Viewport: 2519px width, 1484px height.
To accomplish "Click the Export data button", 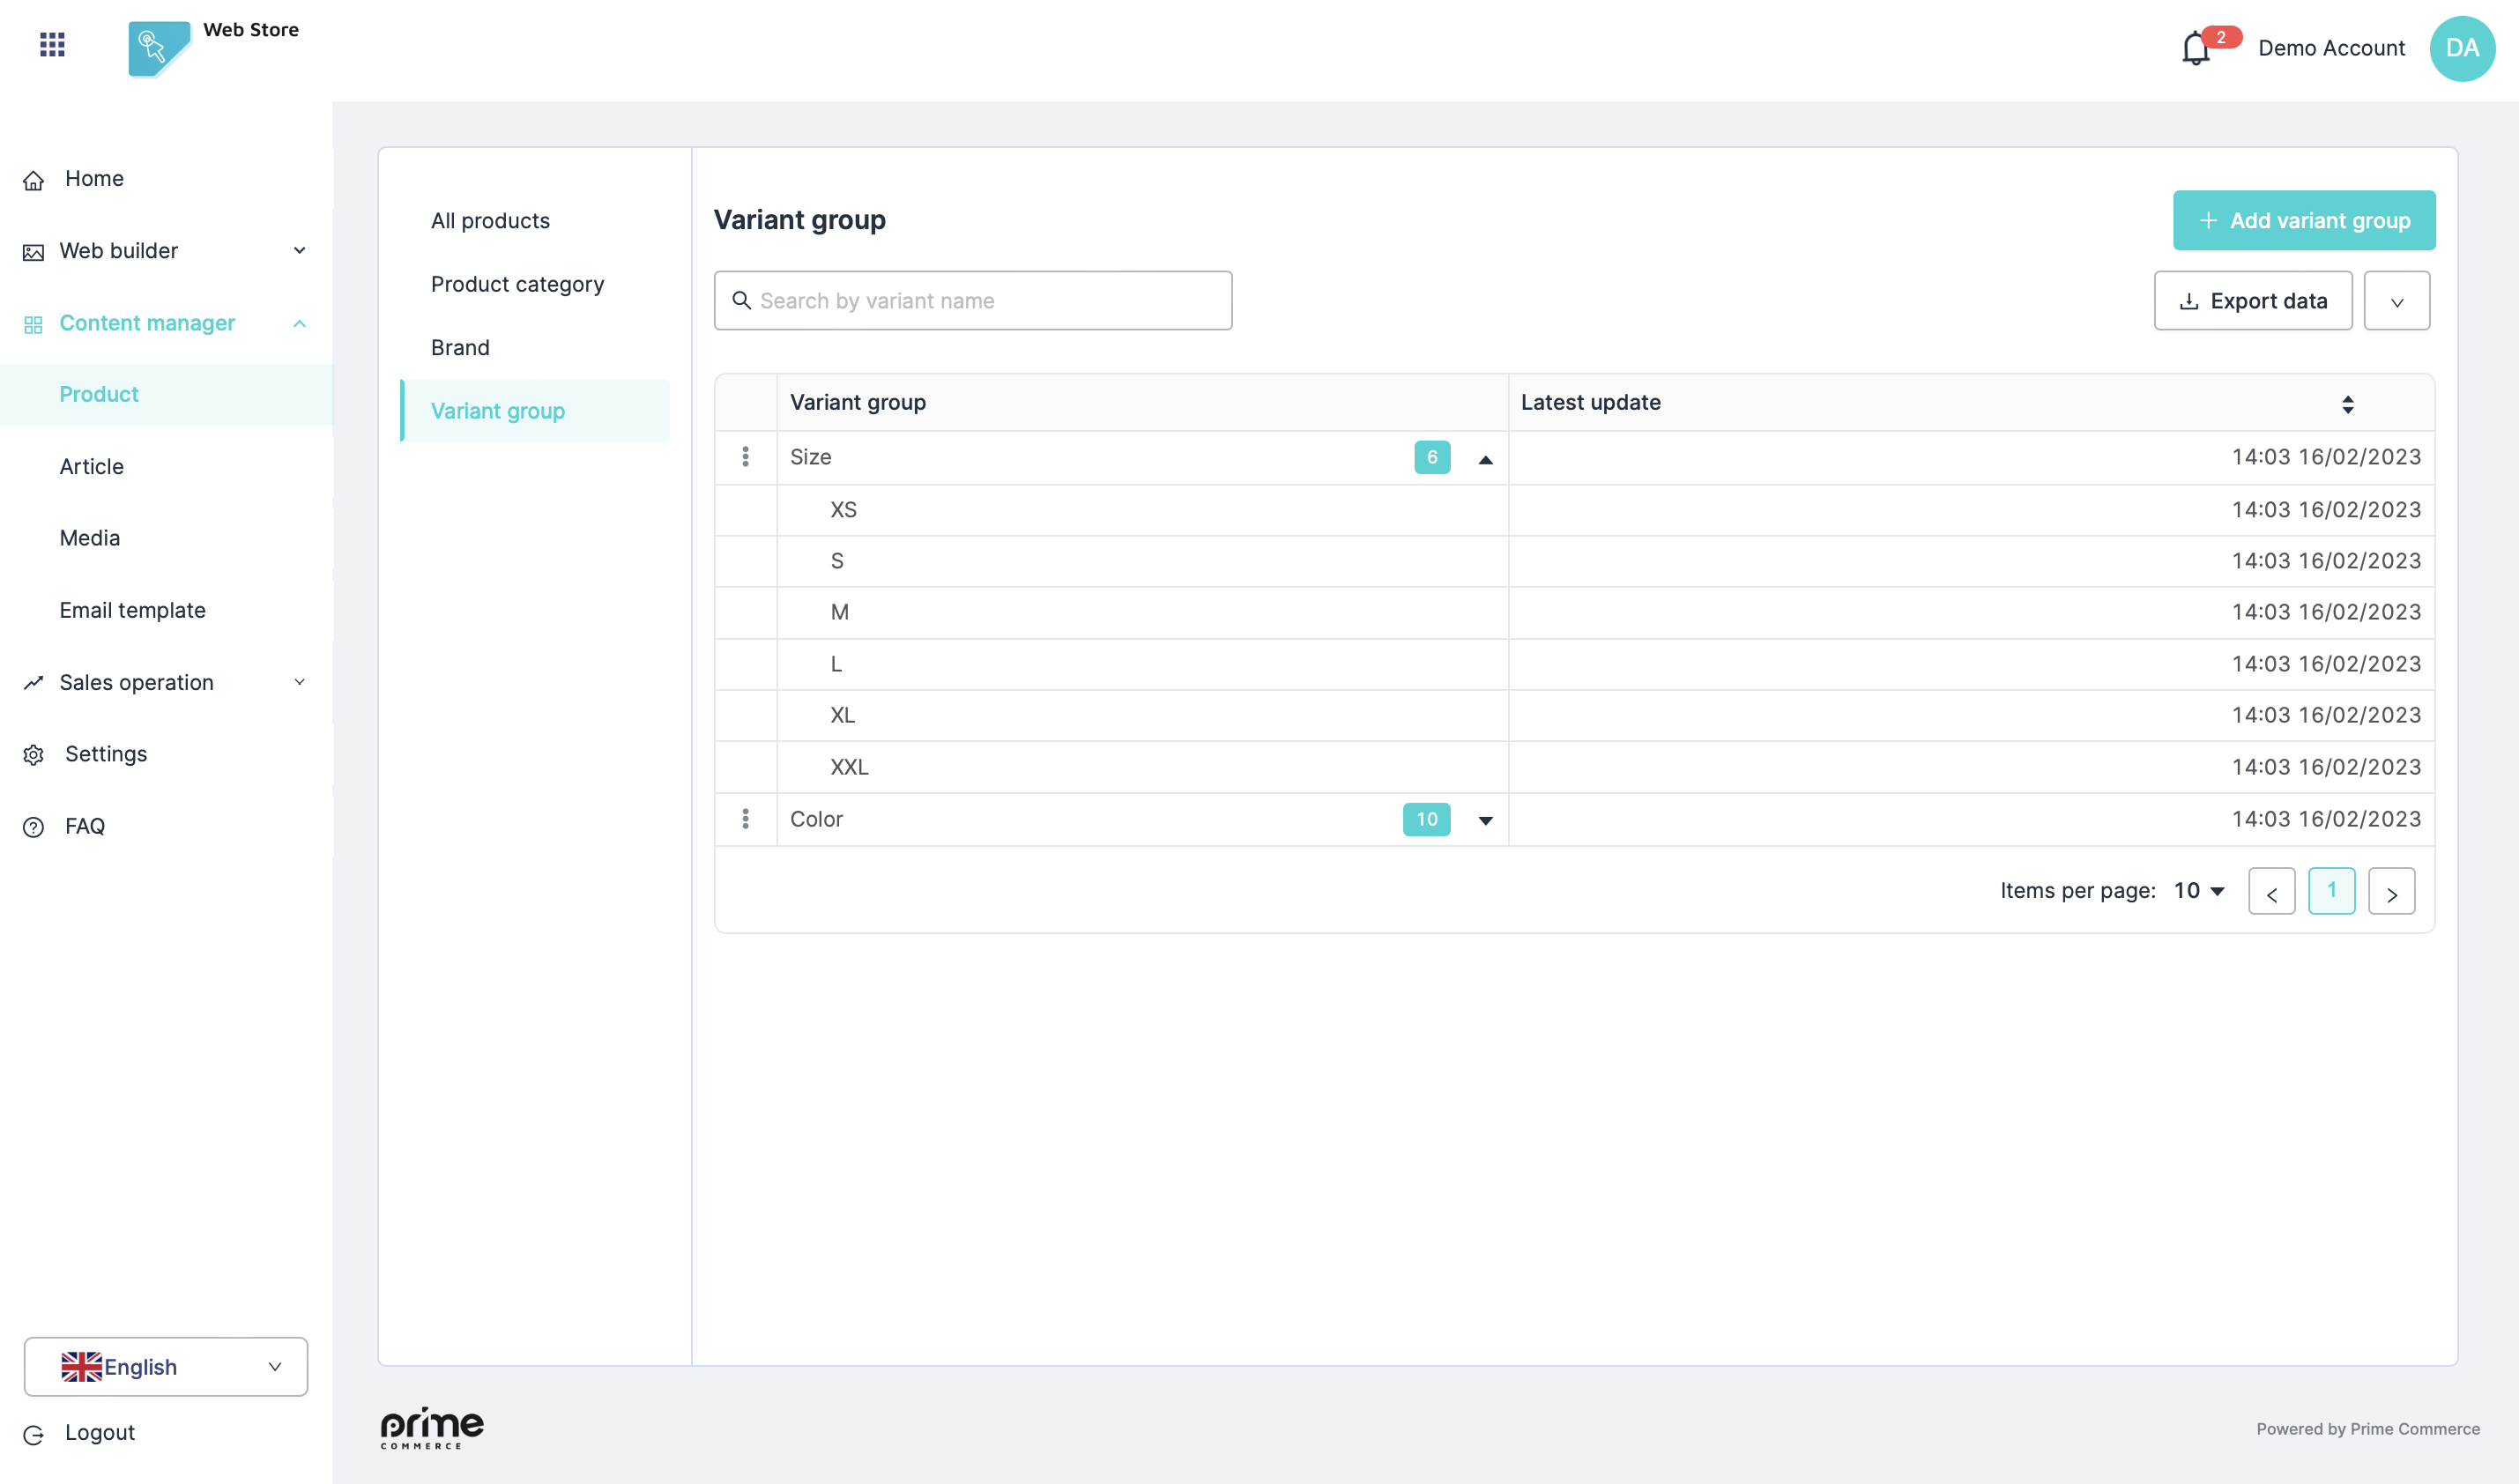I will (x=2252, y=301).
